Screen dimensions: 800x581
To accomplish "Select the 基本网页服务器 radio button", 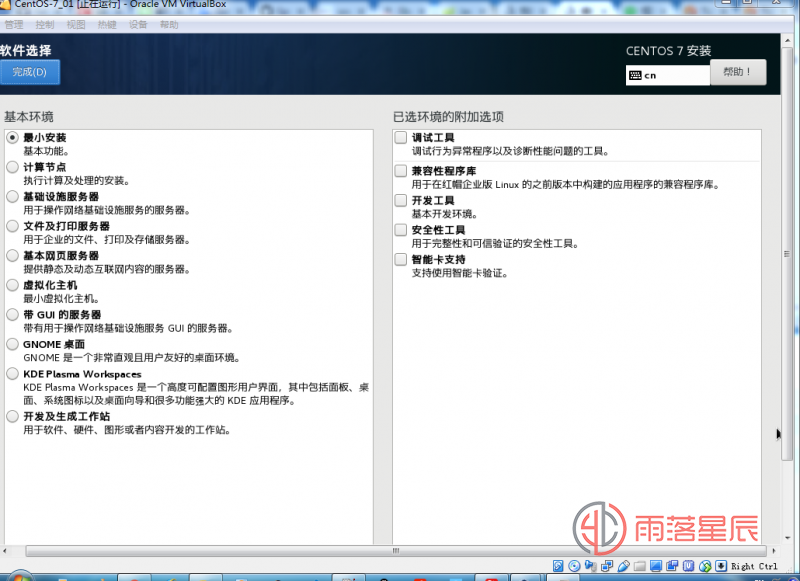I will click(13, 256).
